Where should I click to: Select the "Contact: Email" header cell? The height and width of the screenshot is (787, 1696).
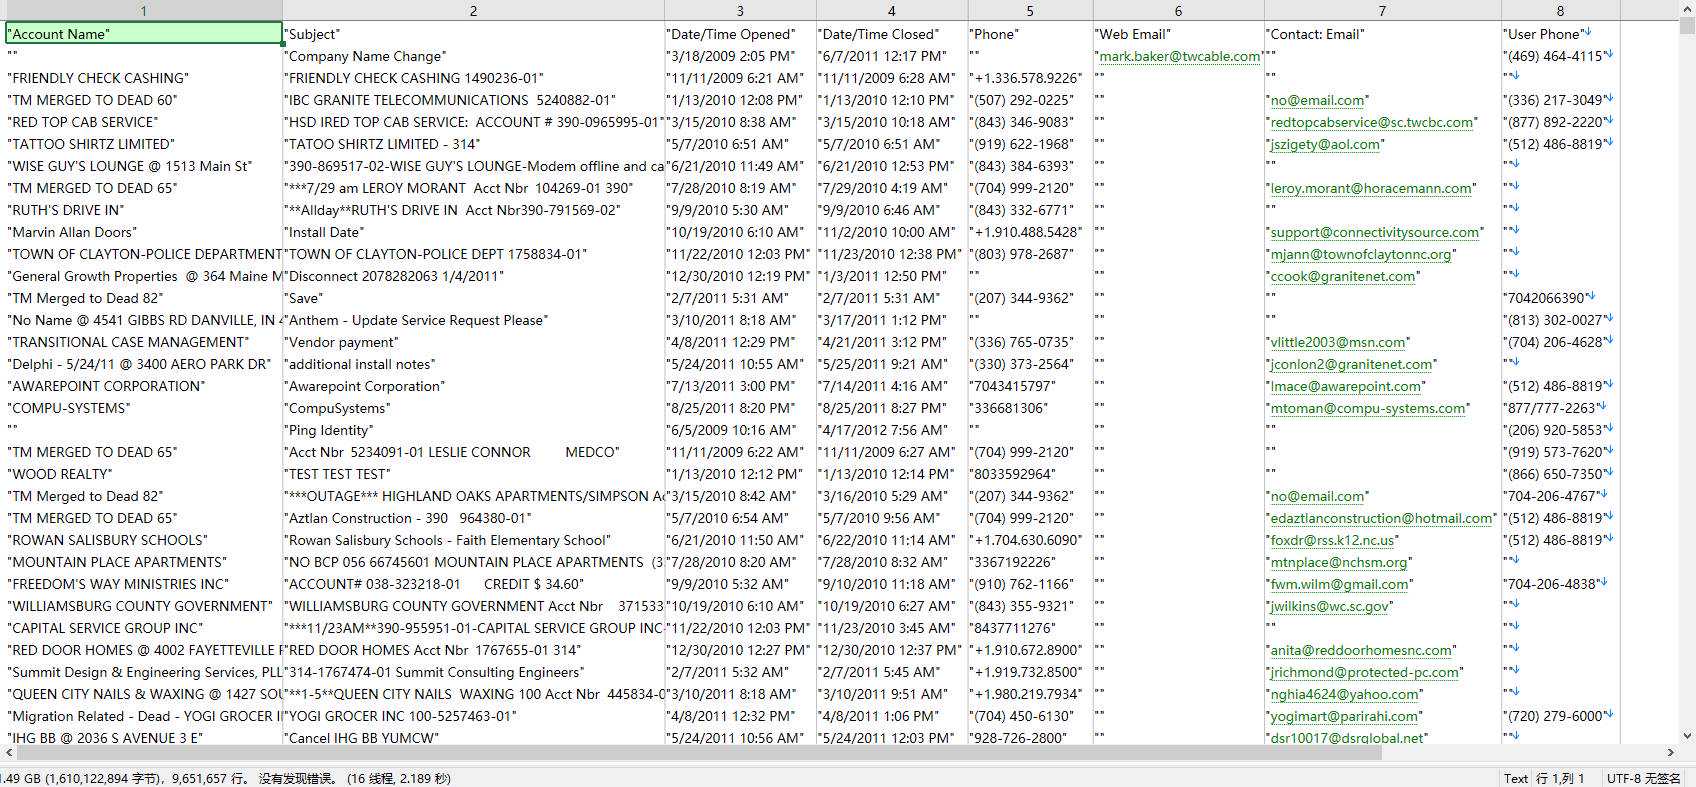click(1382, 34)
